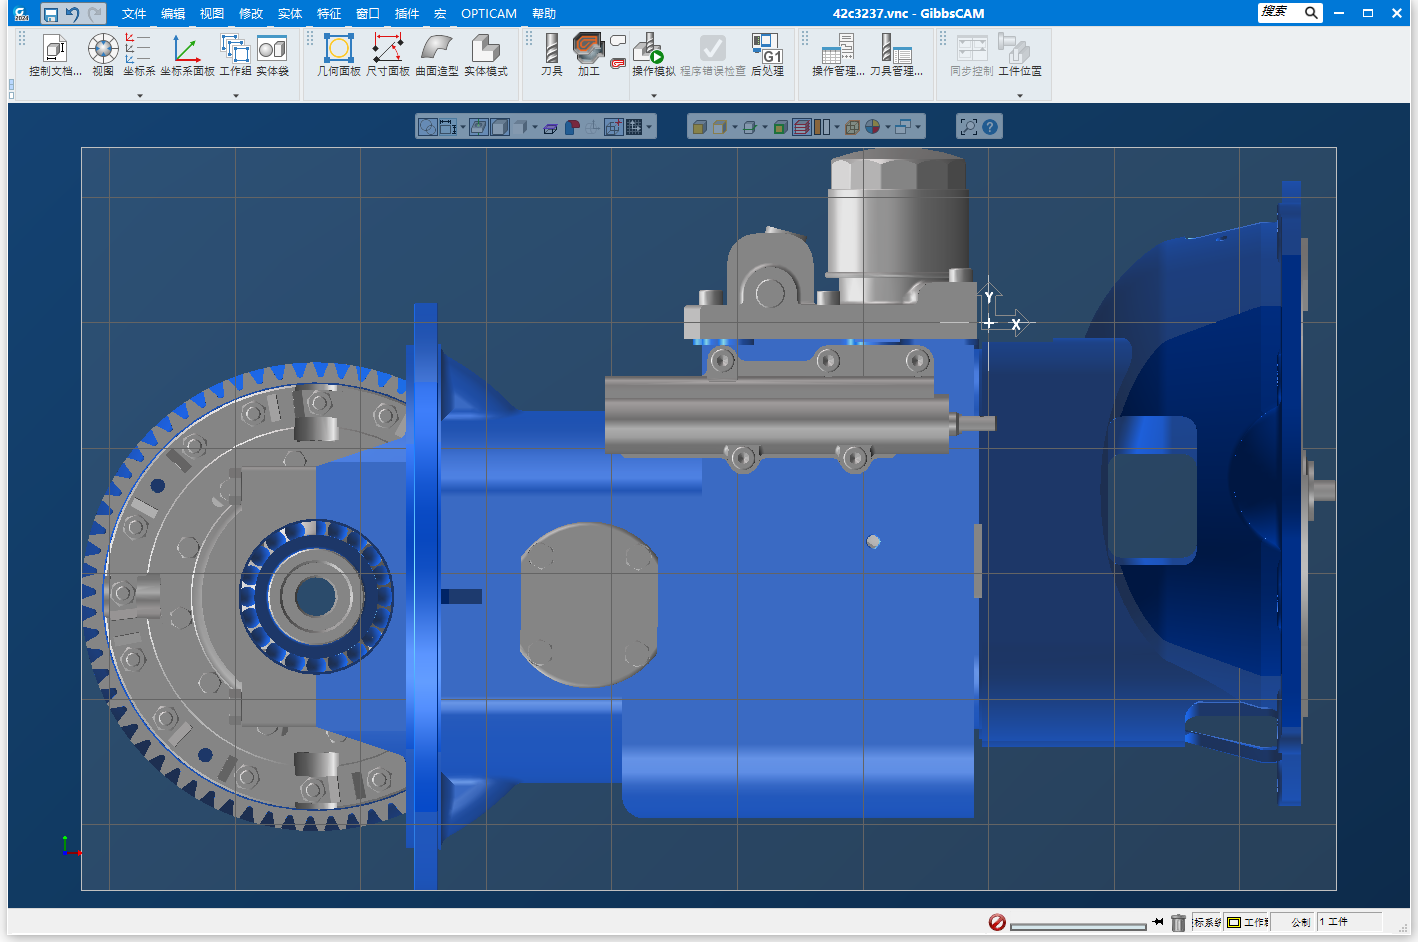Screen dimensions: 1418x942
Task: Open 刀具管理 tool manager
Action: (896, 55)
